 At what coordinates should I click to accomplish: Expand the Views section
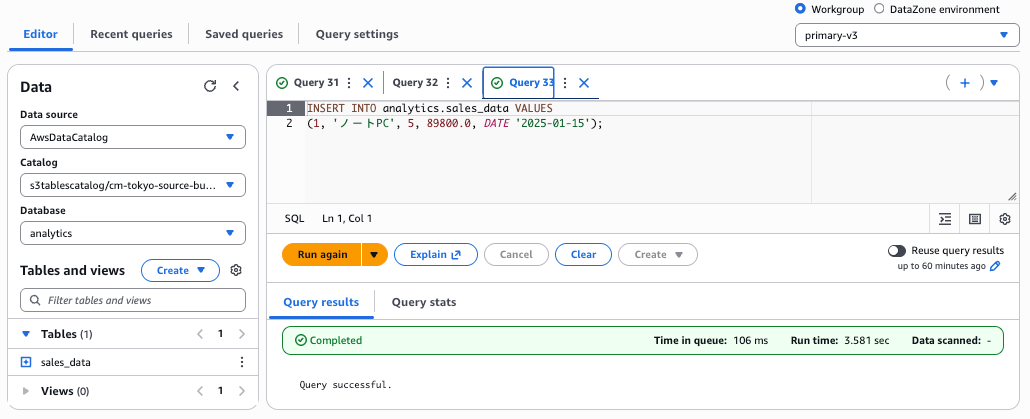coord(26,391)
